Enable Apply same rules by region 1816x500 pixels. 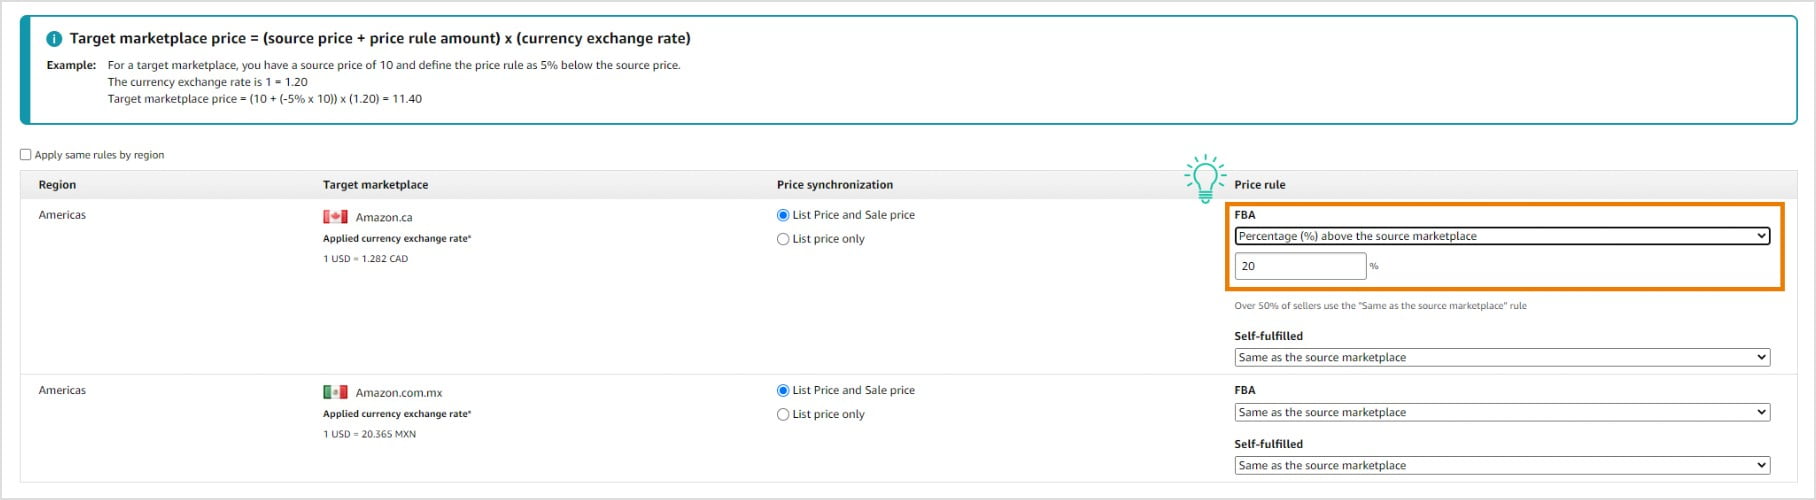coord(26,155)
